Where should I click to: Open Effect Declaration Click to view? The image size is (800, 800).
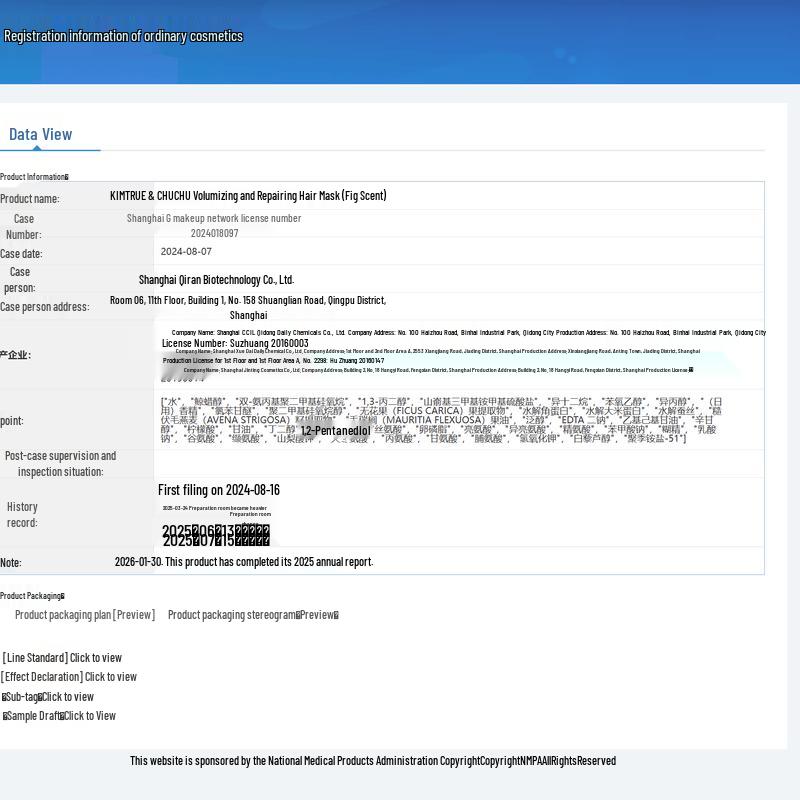pos(69,677)
